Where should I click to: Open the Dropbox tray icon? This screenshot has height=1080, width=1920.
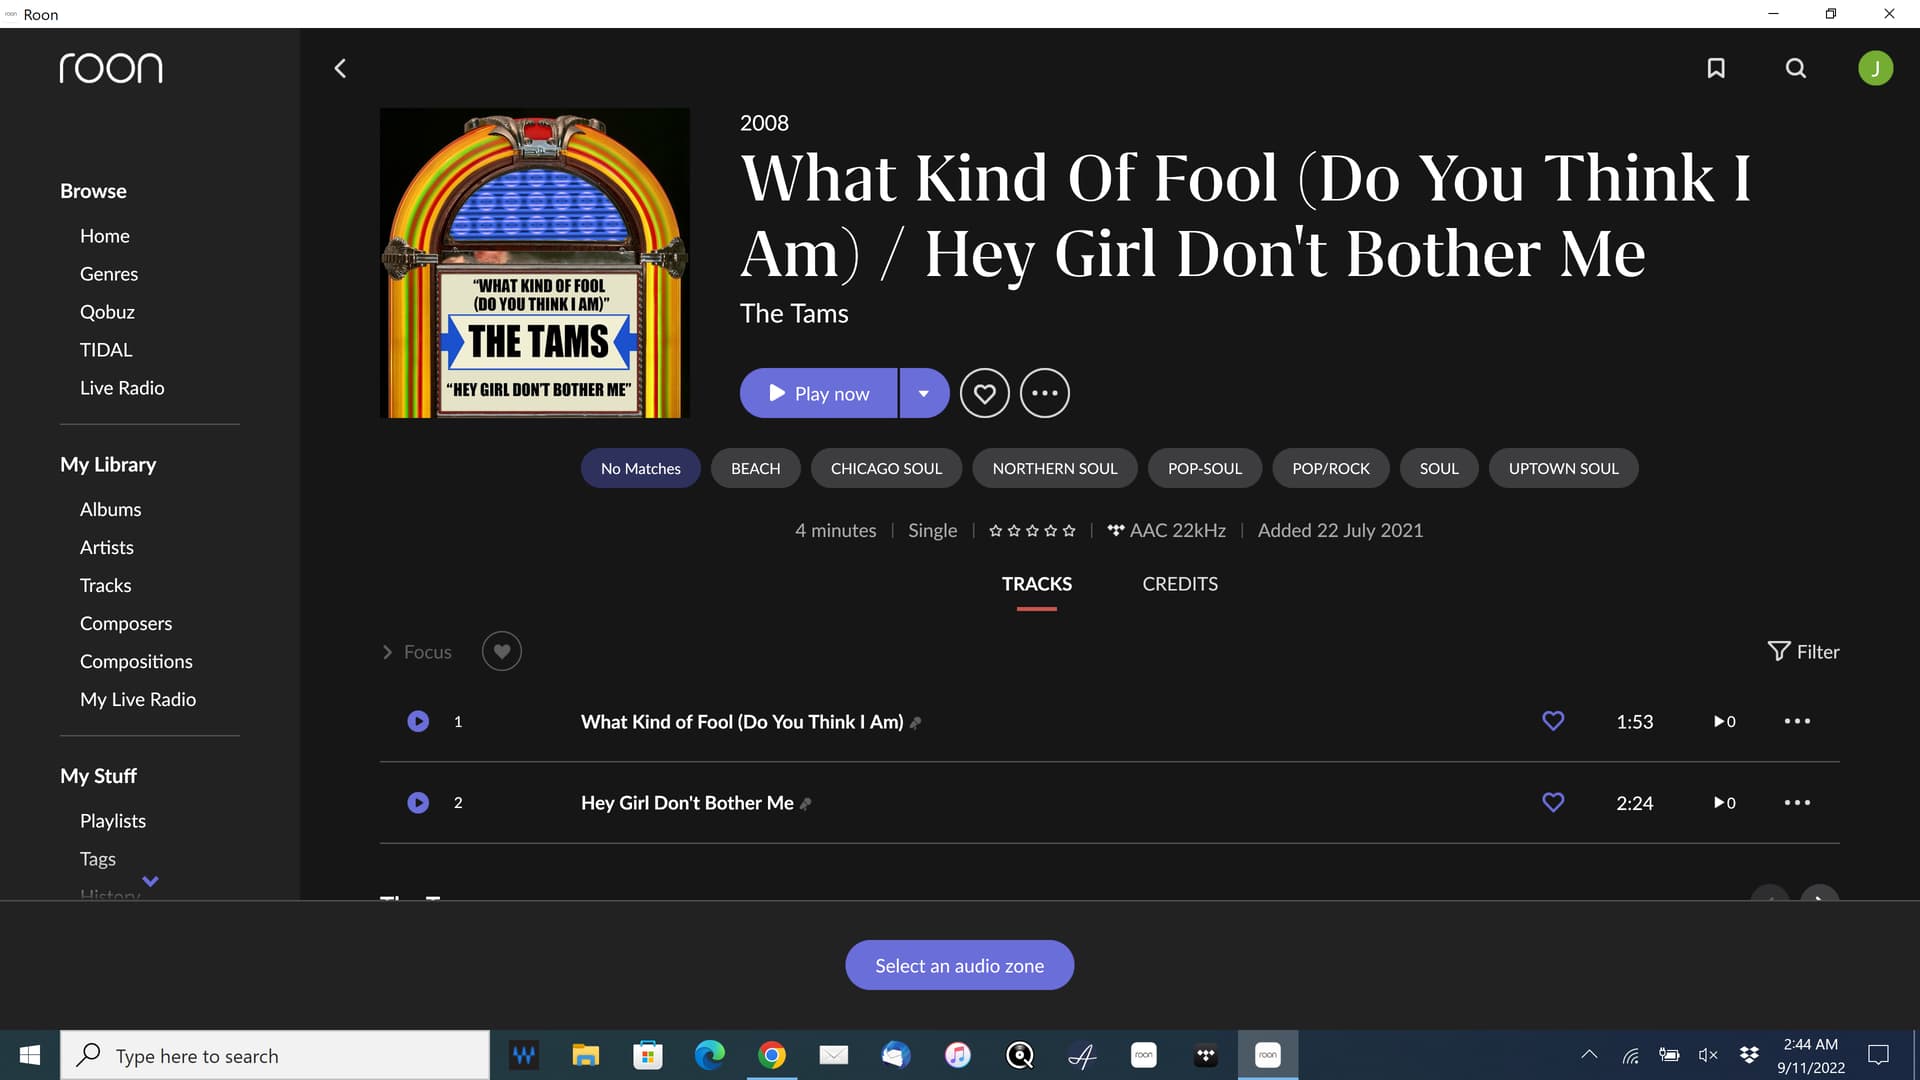(1749, 1055)
